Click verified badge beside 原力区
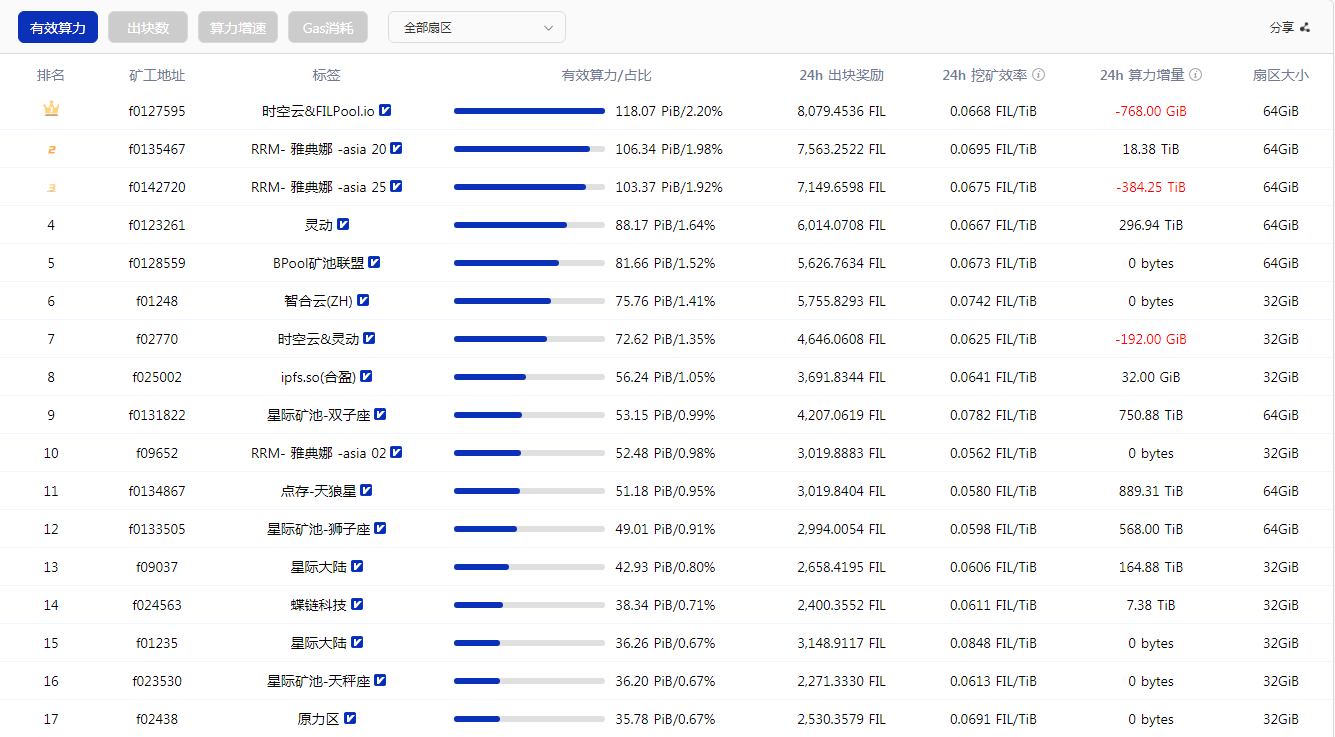This screenshot has height=737, width=1335. point(350,719)
